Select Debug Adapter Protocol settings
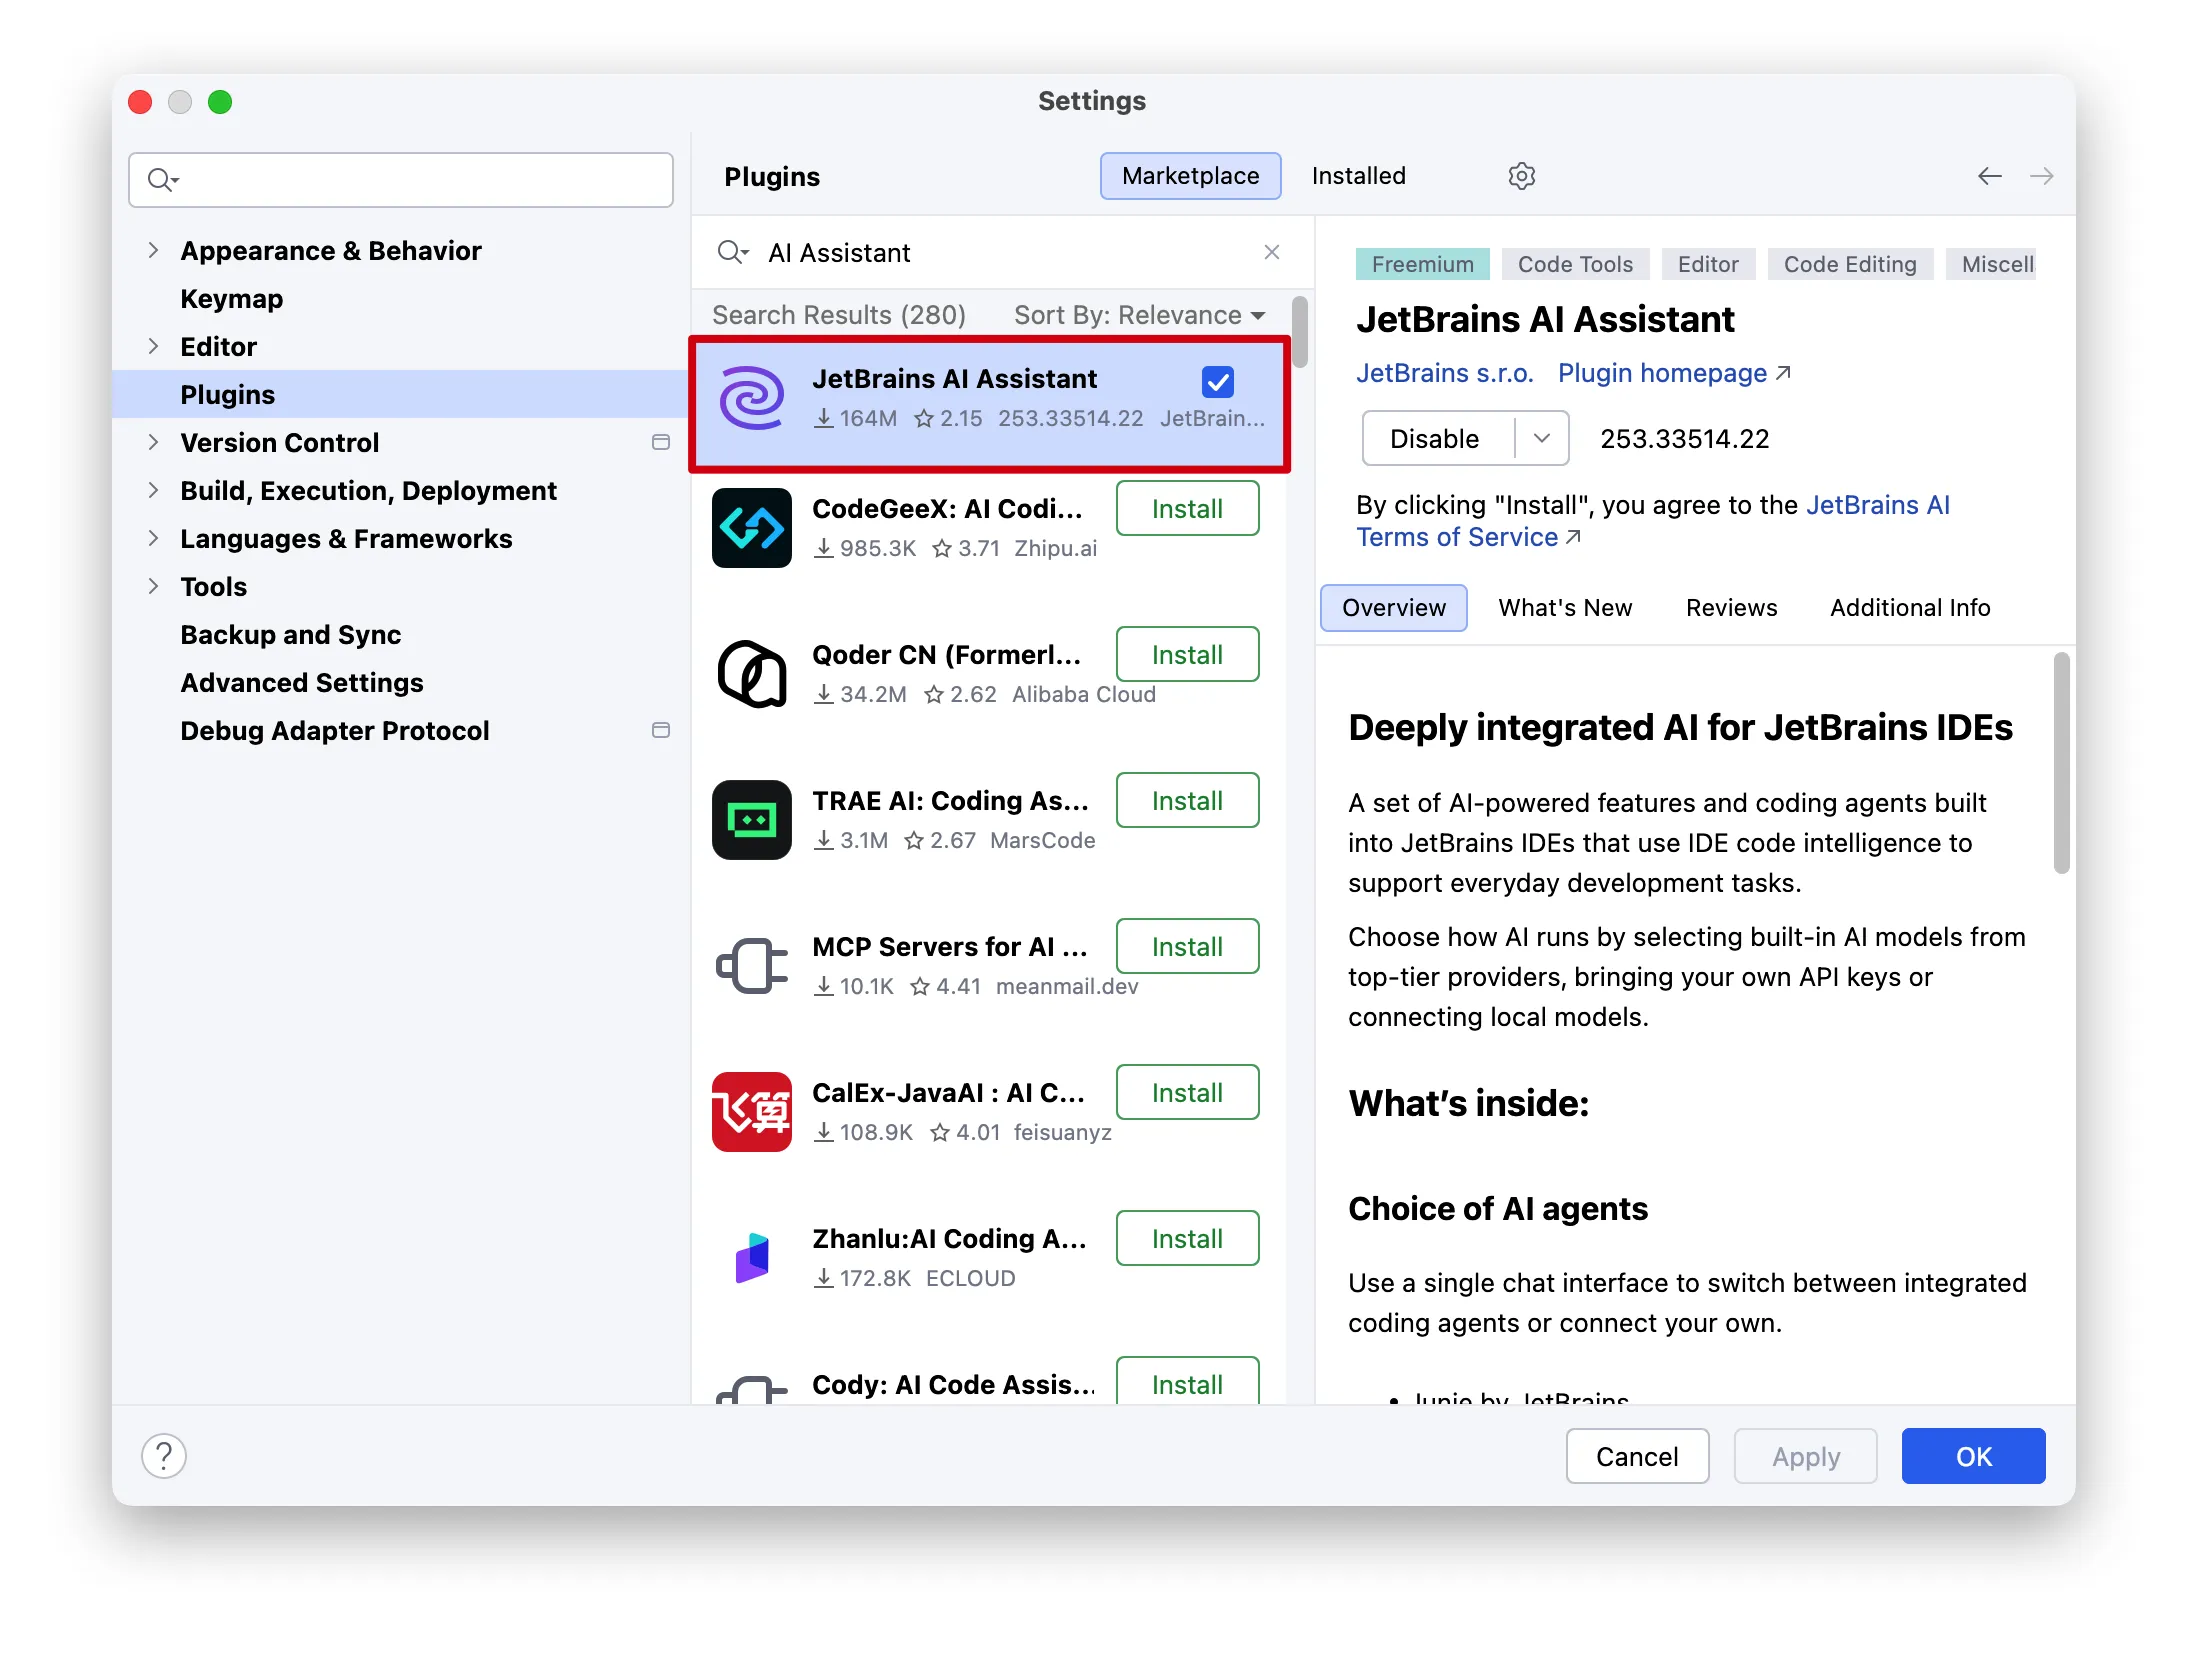 click(334, 730)
